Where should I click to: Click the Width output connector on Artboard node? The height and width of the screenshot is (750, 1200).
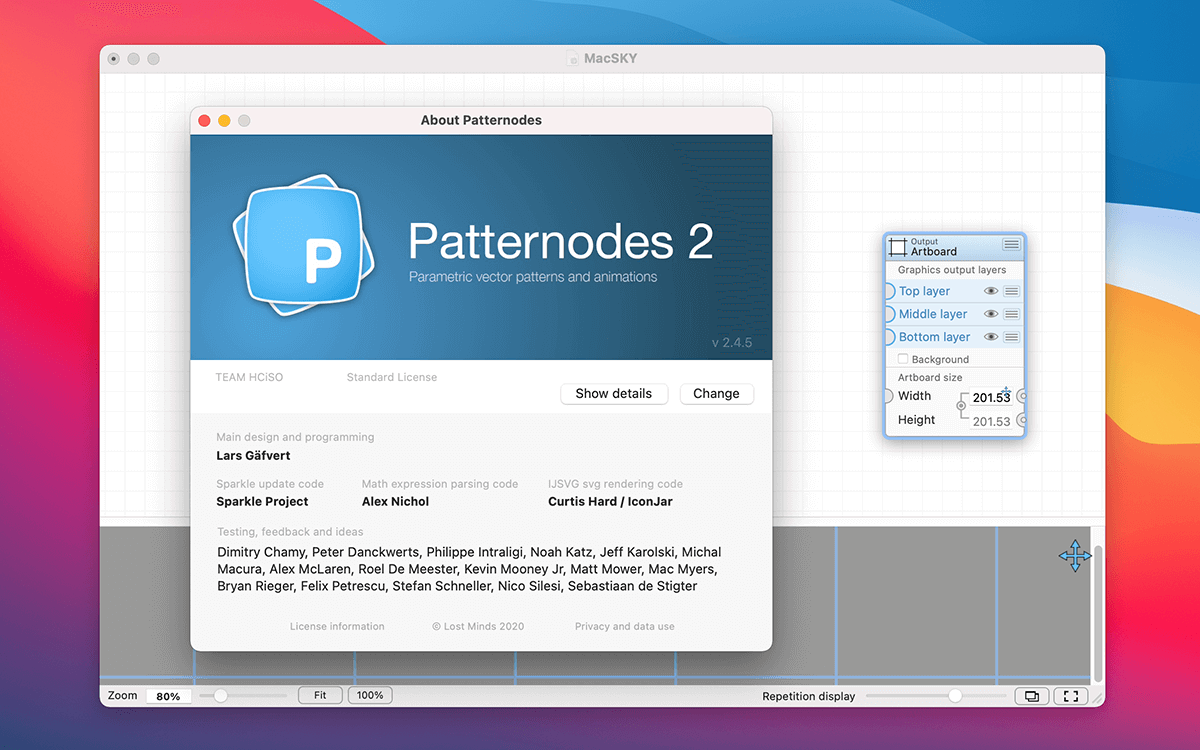coord(1021,397)
